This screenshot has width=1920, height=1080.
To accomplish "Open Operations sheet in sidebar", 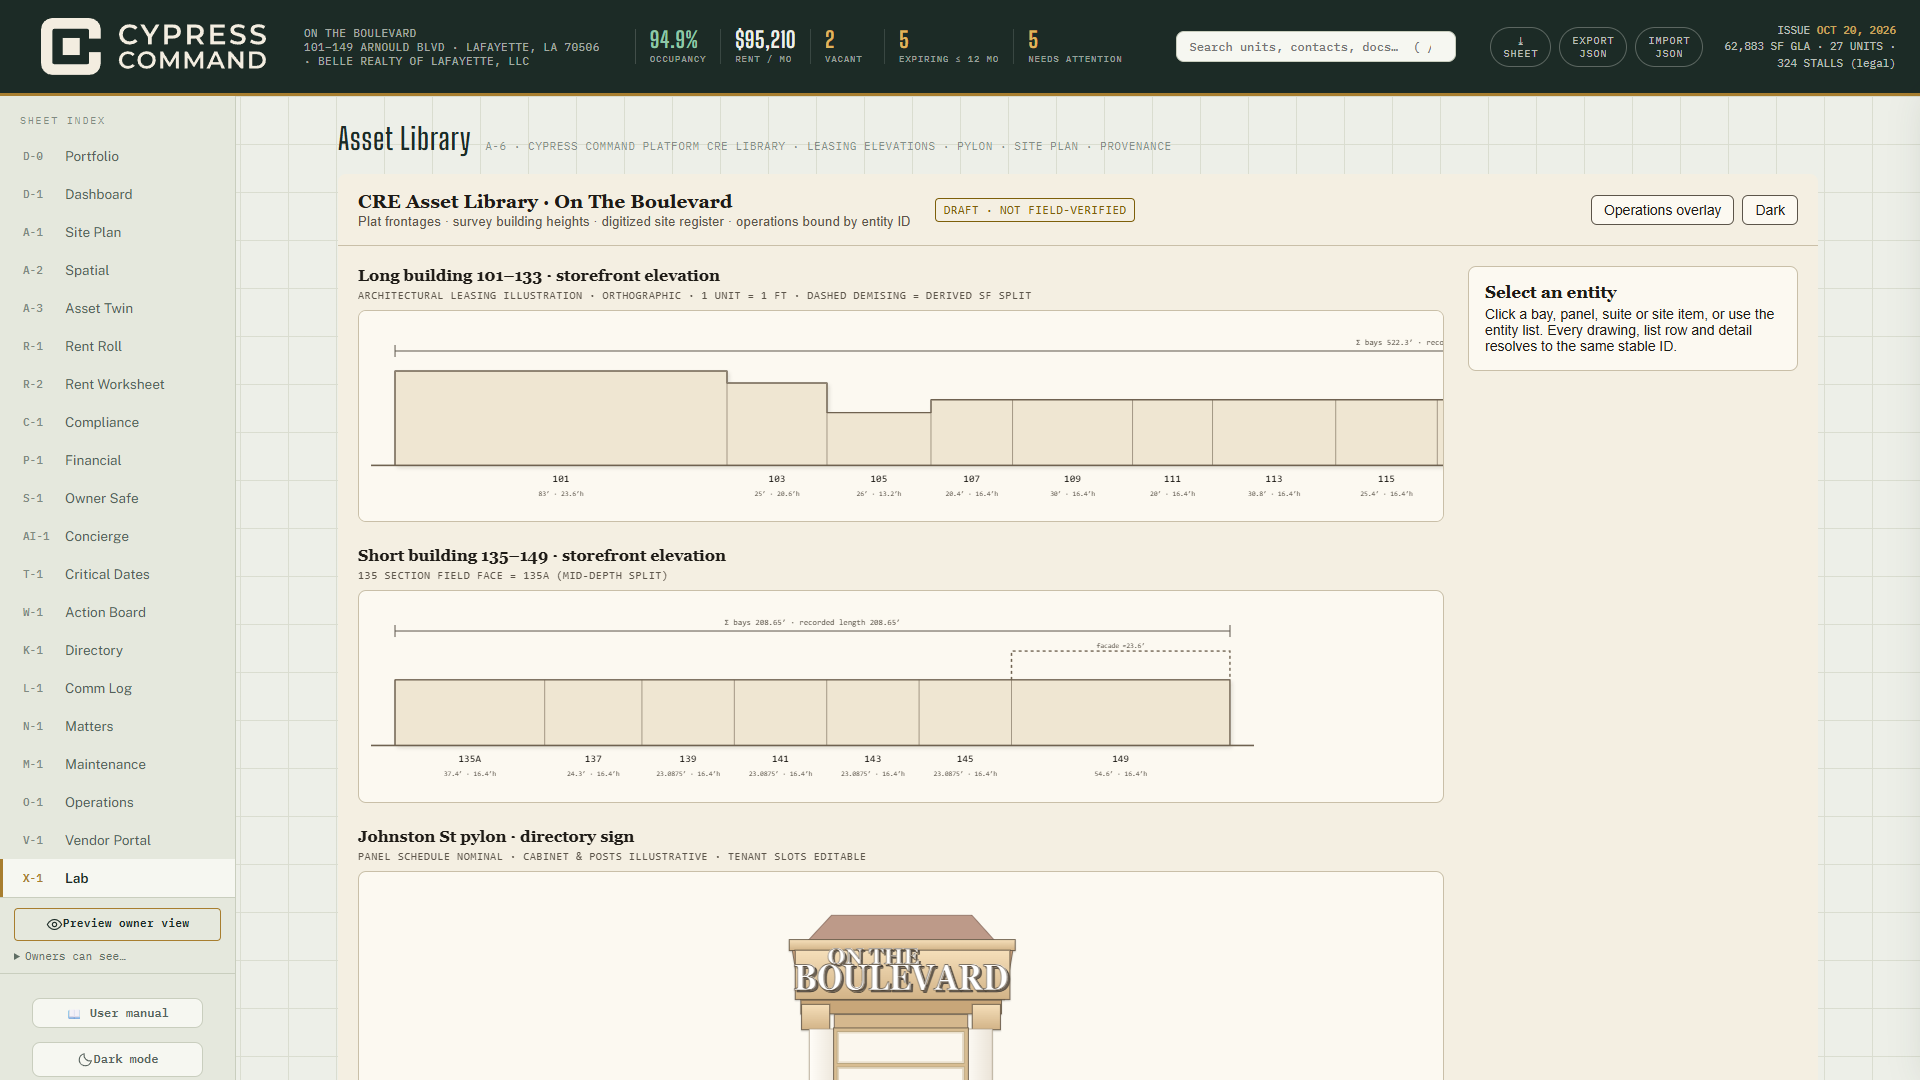I will tap(118, 803).
